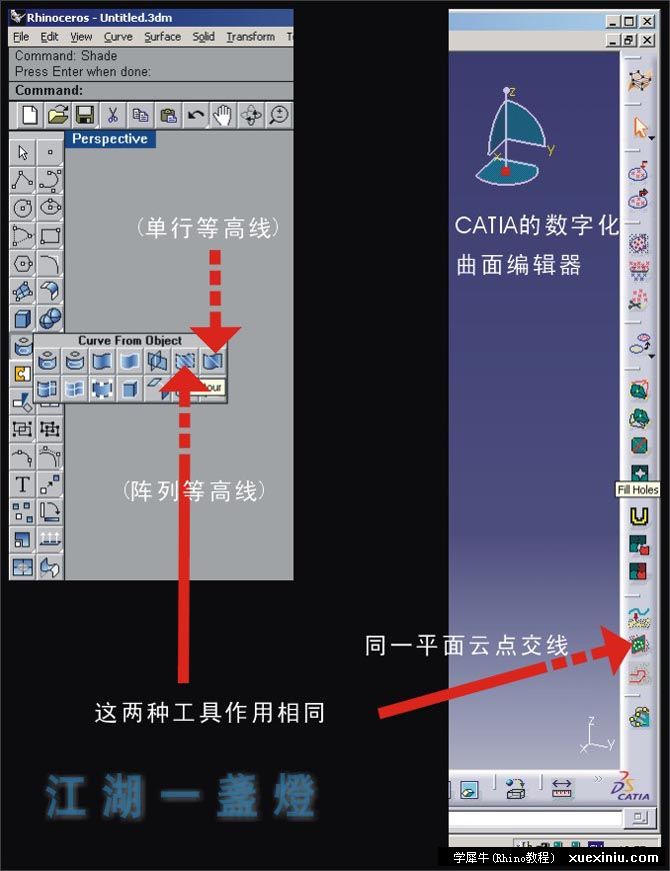Select the Rhino array tool icon

[23, 512]
